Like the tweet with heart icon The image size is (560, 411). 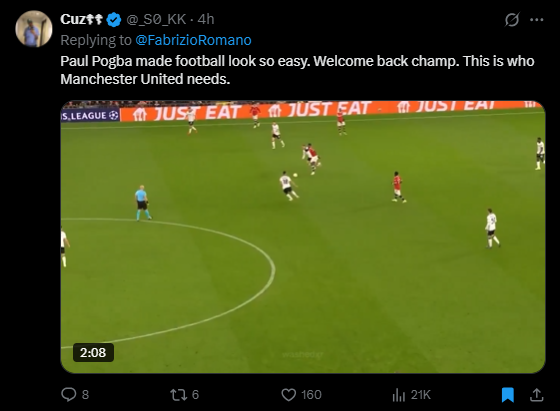click(x=289, y=395)
